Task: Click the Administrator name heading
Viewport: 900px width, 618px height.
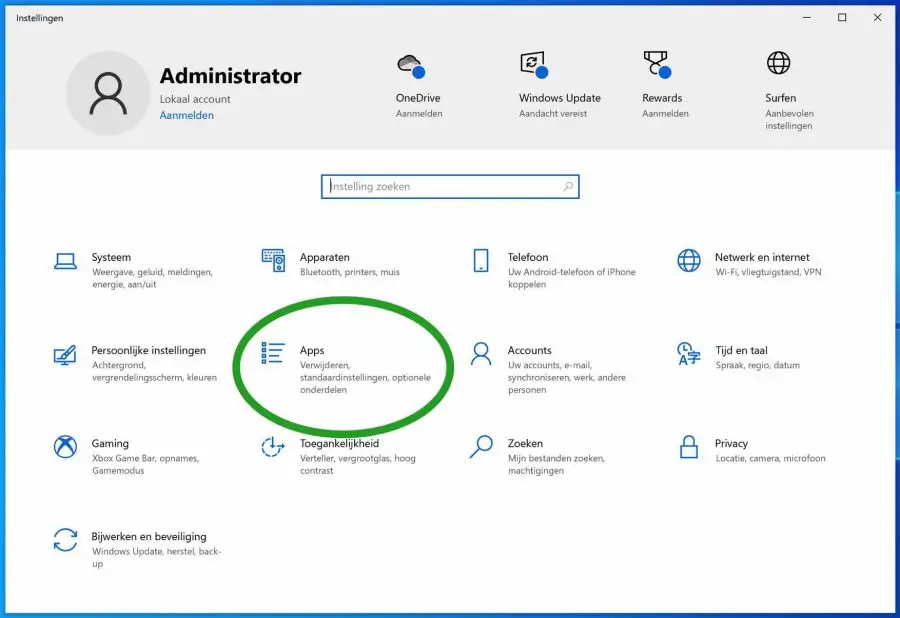Action: (230, 76)
